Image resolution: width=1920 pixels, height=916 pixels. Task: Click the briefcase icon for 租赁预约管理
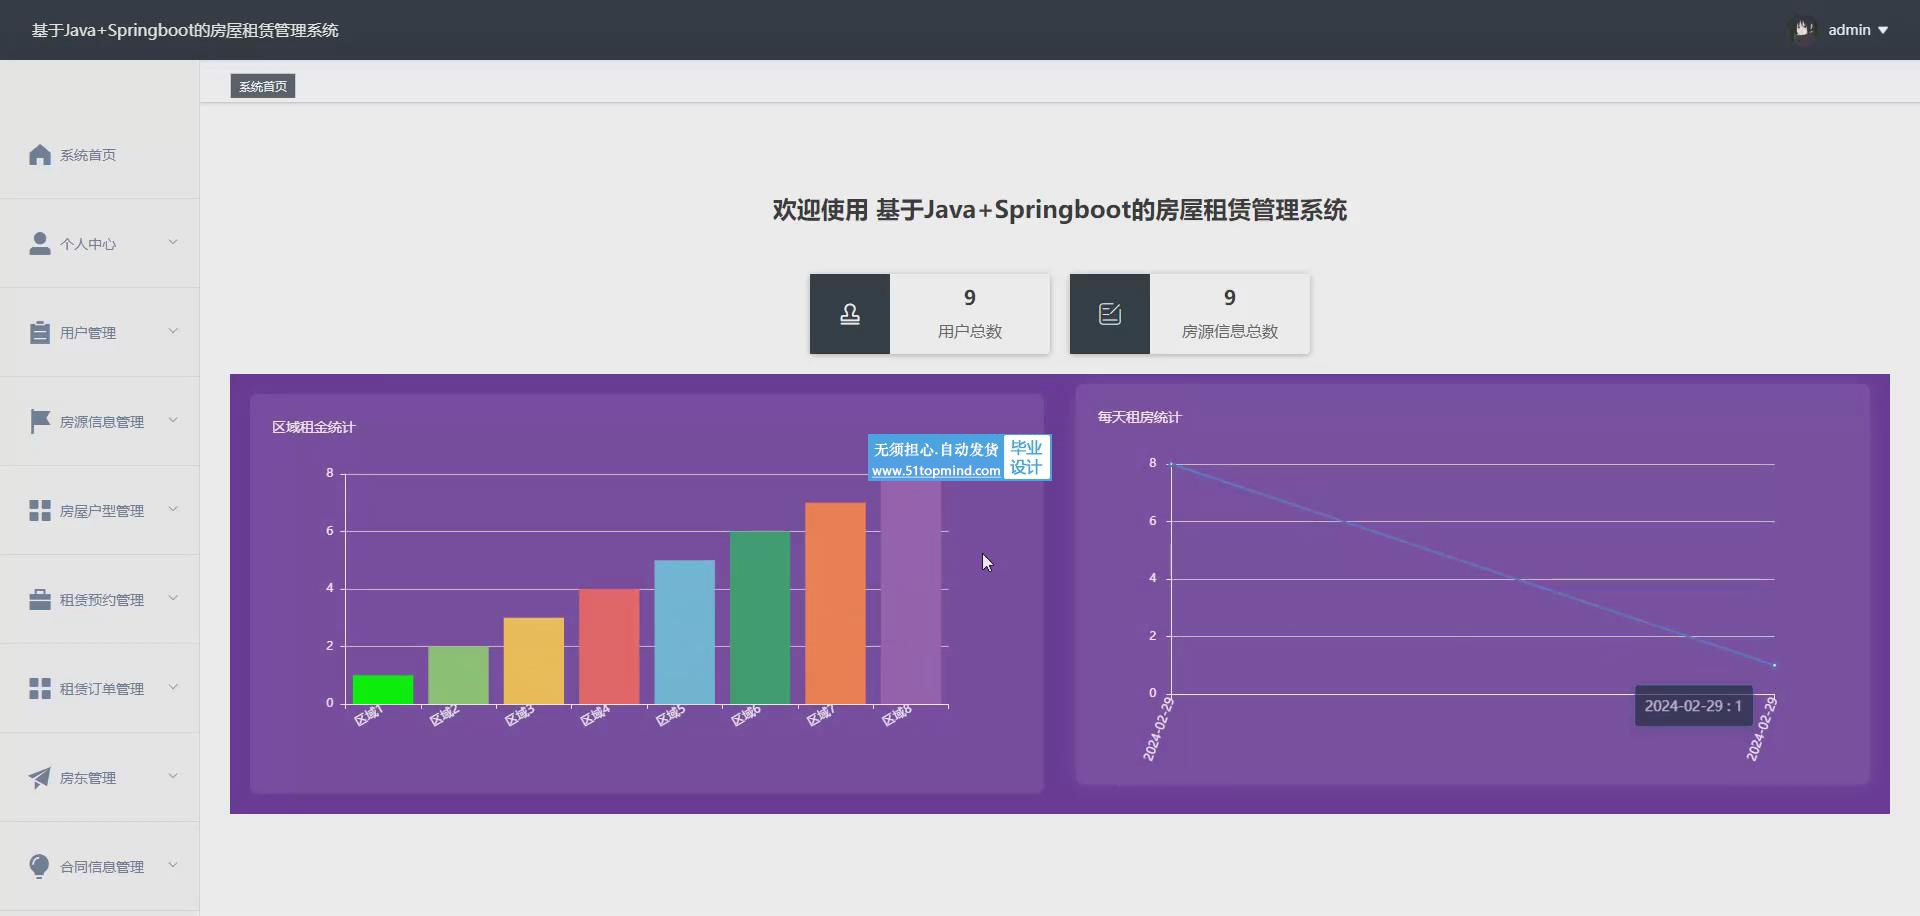coord(40,600)
